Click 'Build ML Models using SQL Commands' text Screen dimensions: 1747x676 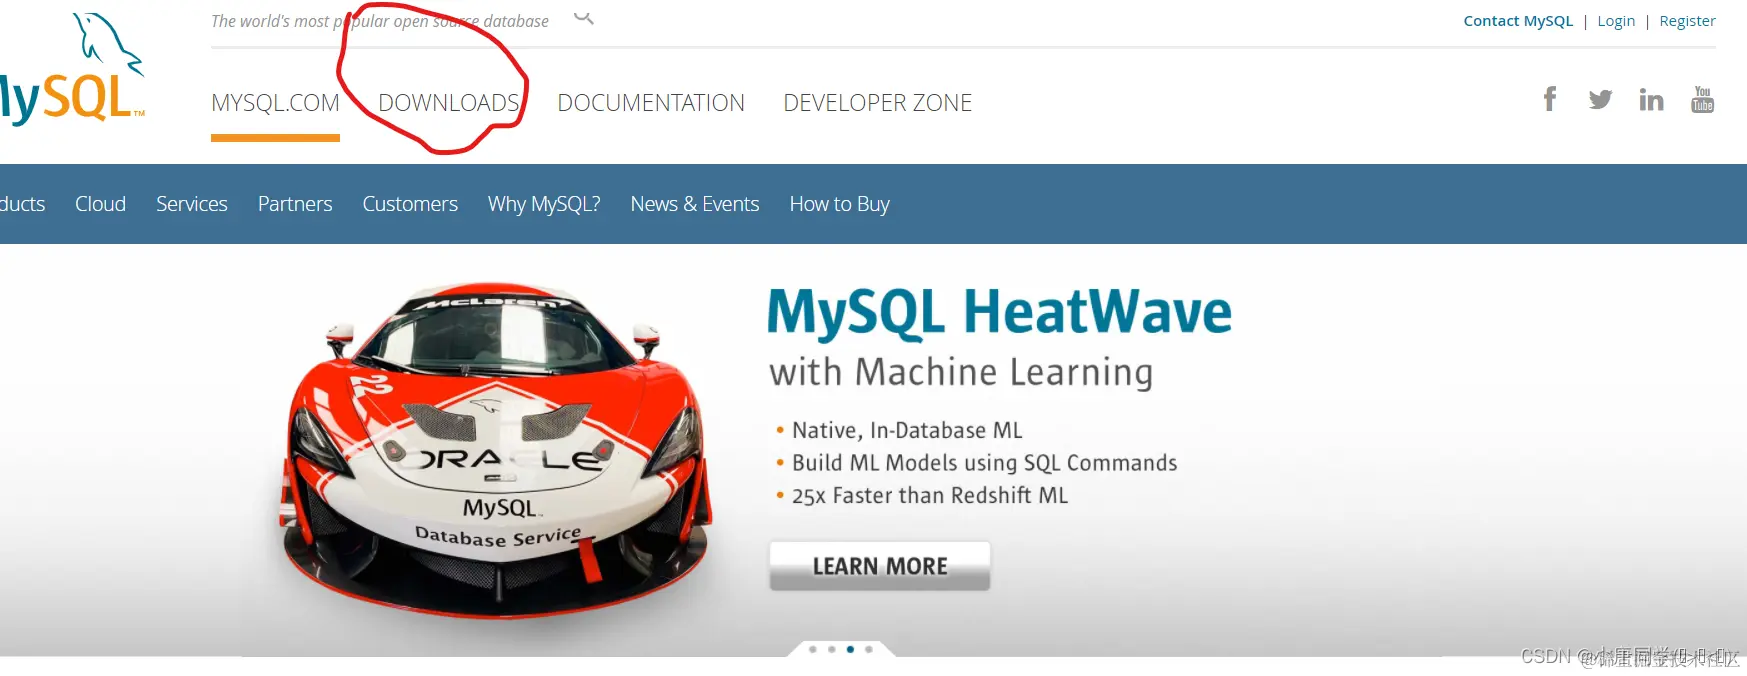click(984, 463)
